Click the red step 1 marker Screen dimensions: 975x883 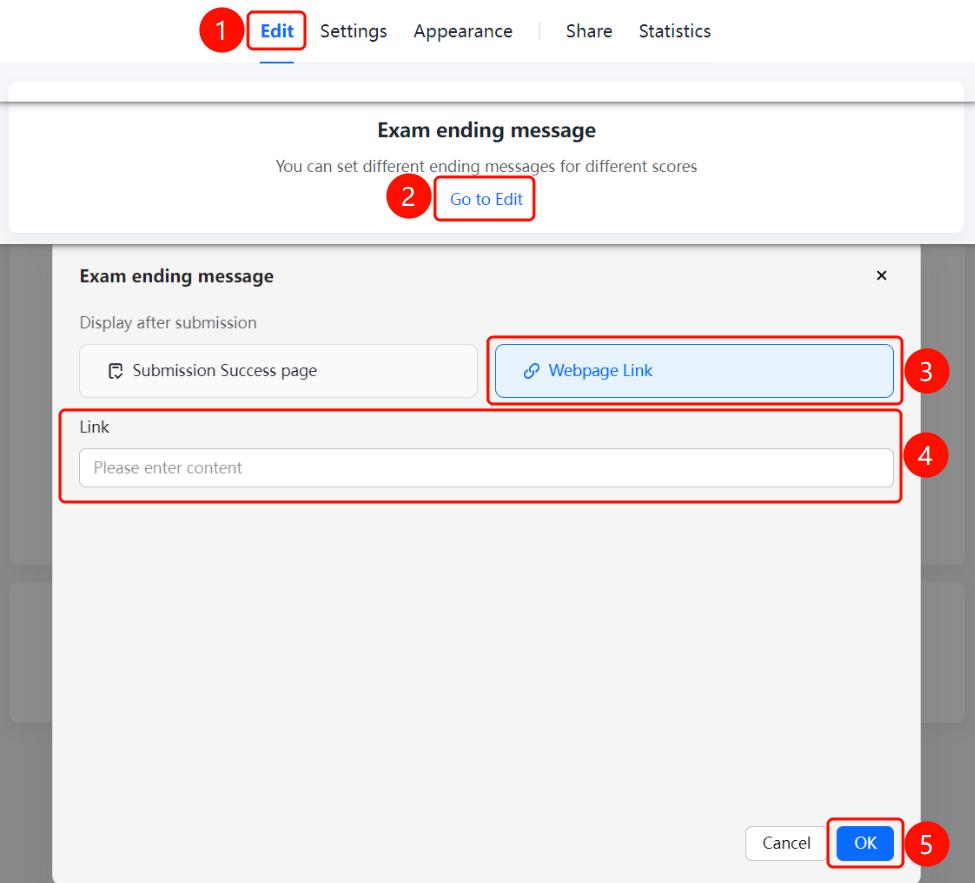pyautogui.click(x=221, y=30)
